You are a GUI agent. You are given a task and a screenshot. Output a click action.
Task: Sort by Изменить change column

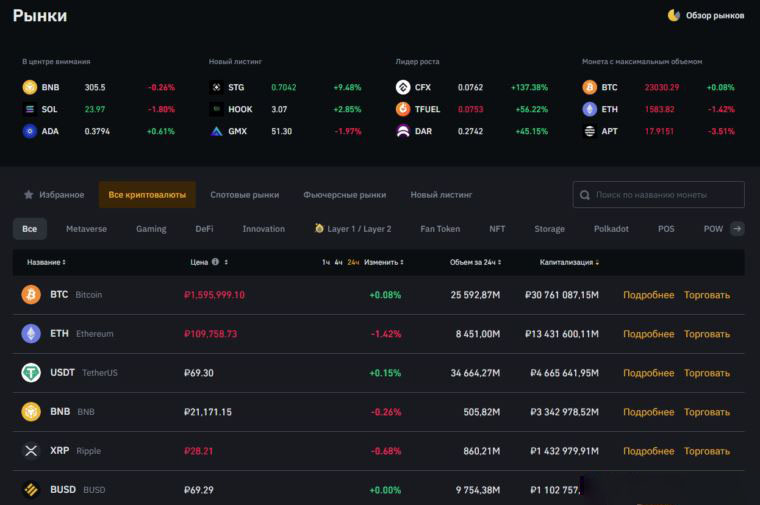(383, 262)
